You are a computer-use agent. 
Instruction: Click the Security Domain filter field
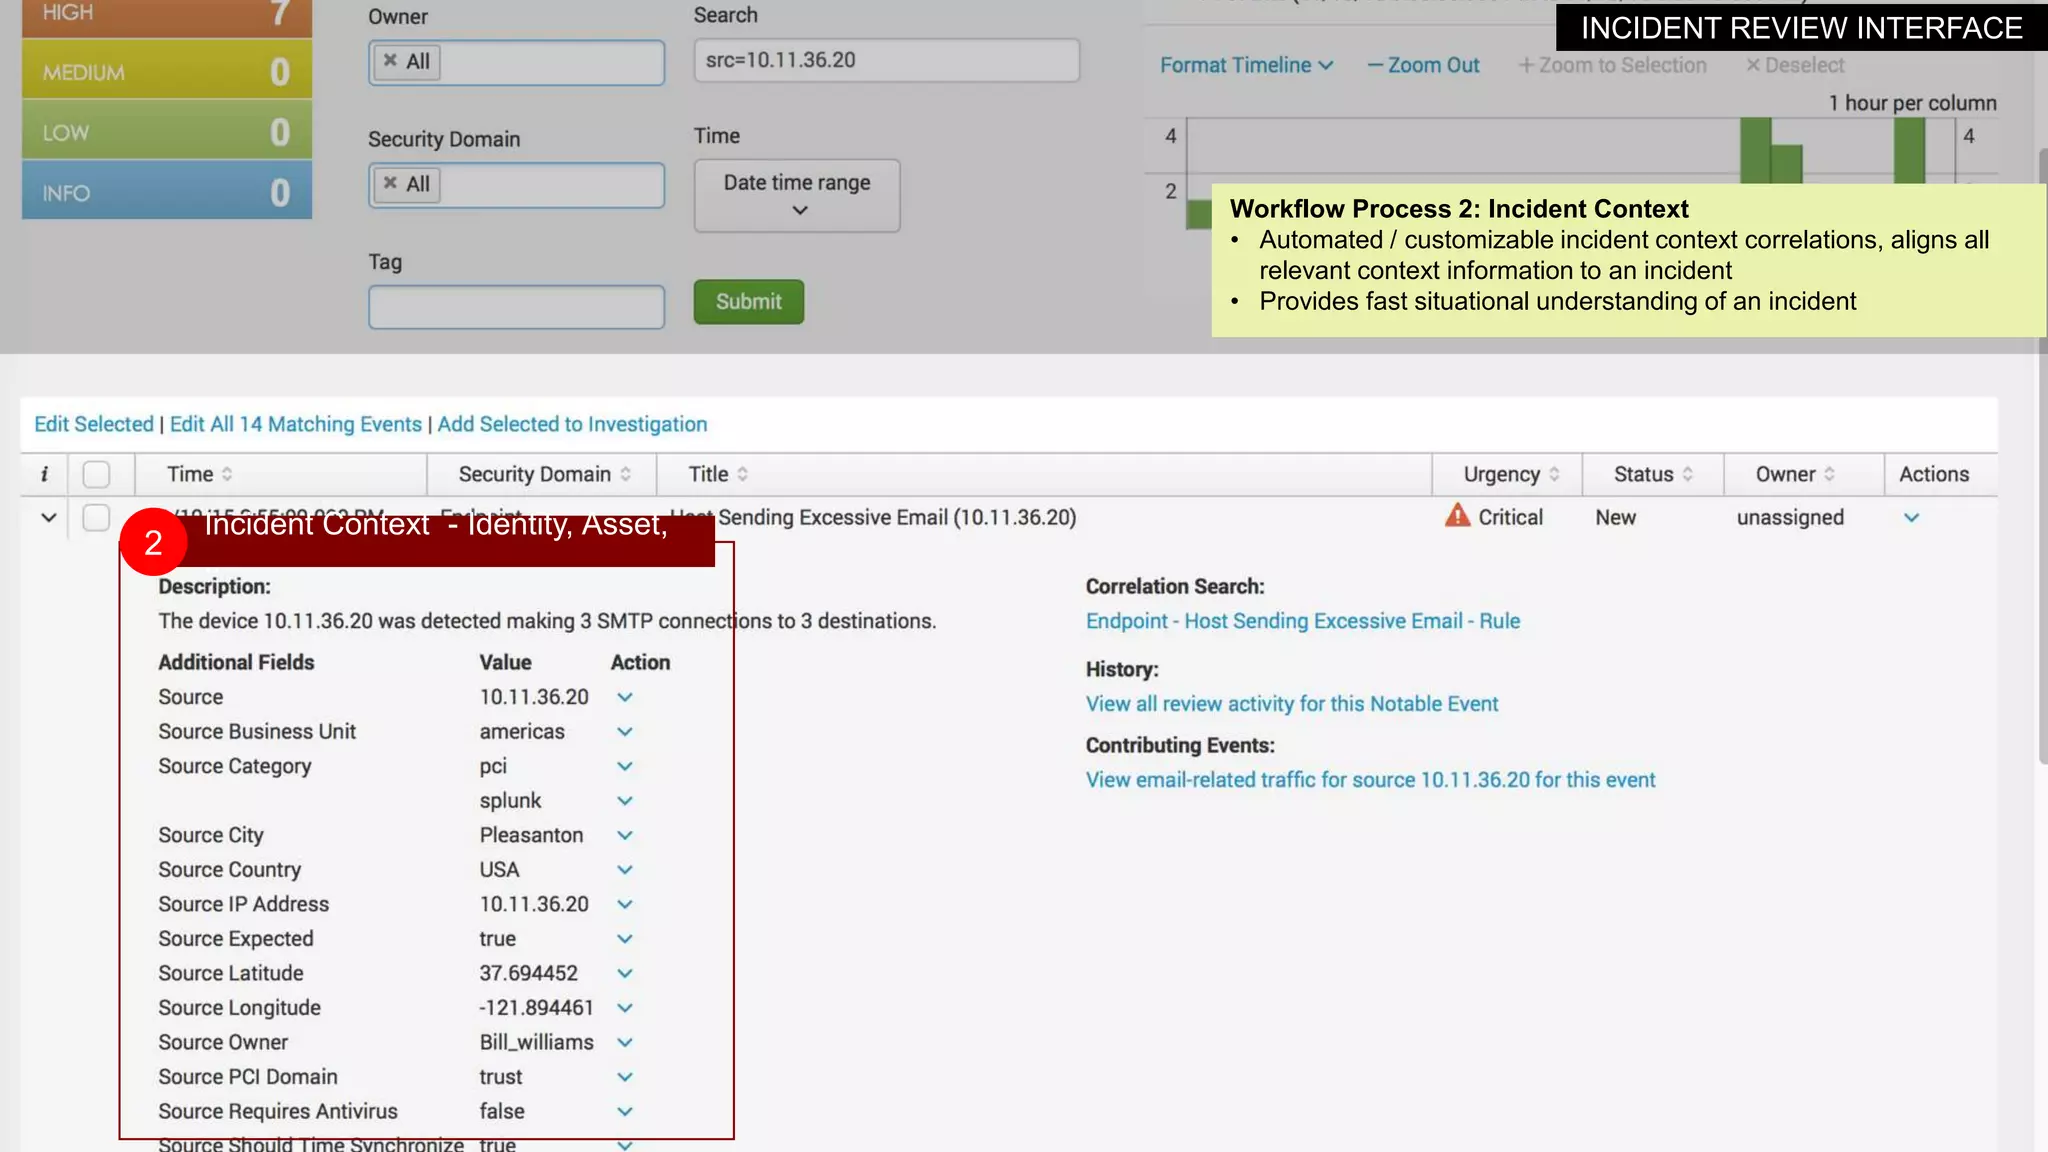(x=516, y=185)
